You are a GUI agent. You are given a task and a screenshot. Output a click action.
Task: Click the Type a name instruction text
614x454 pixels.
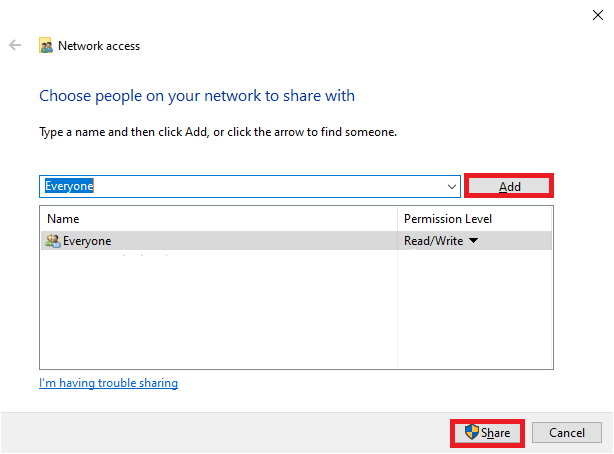218,132
